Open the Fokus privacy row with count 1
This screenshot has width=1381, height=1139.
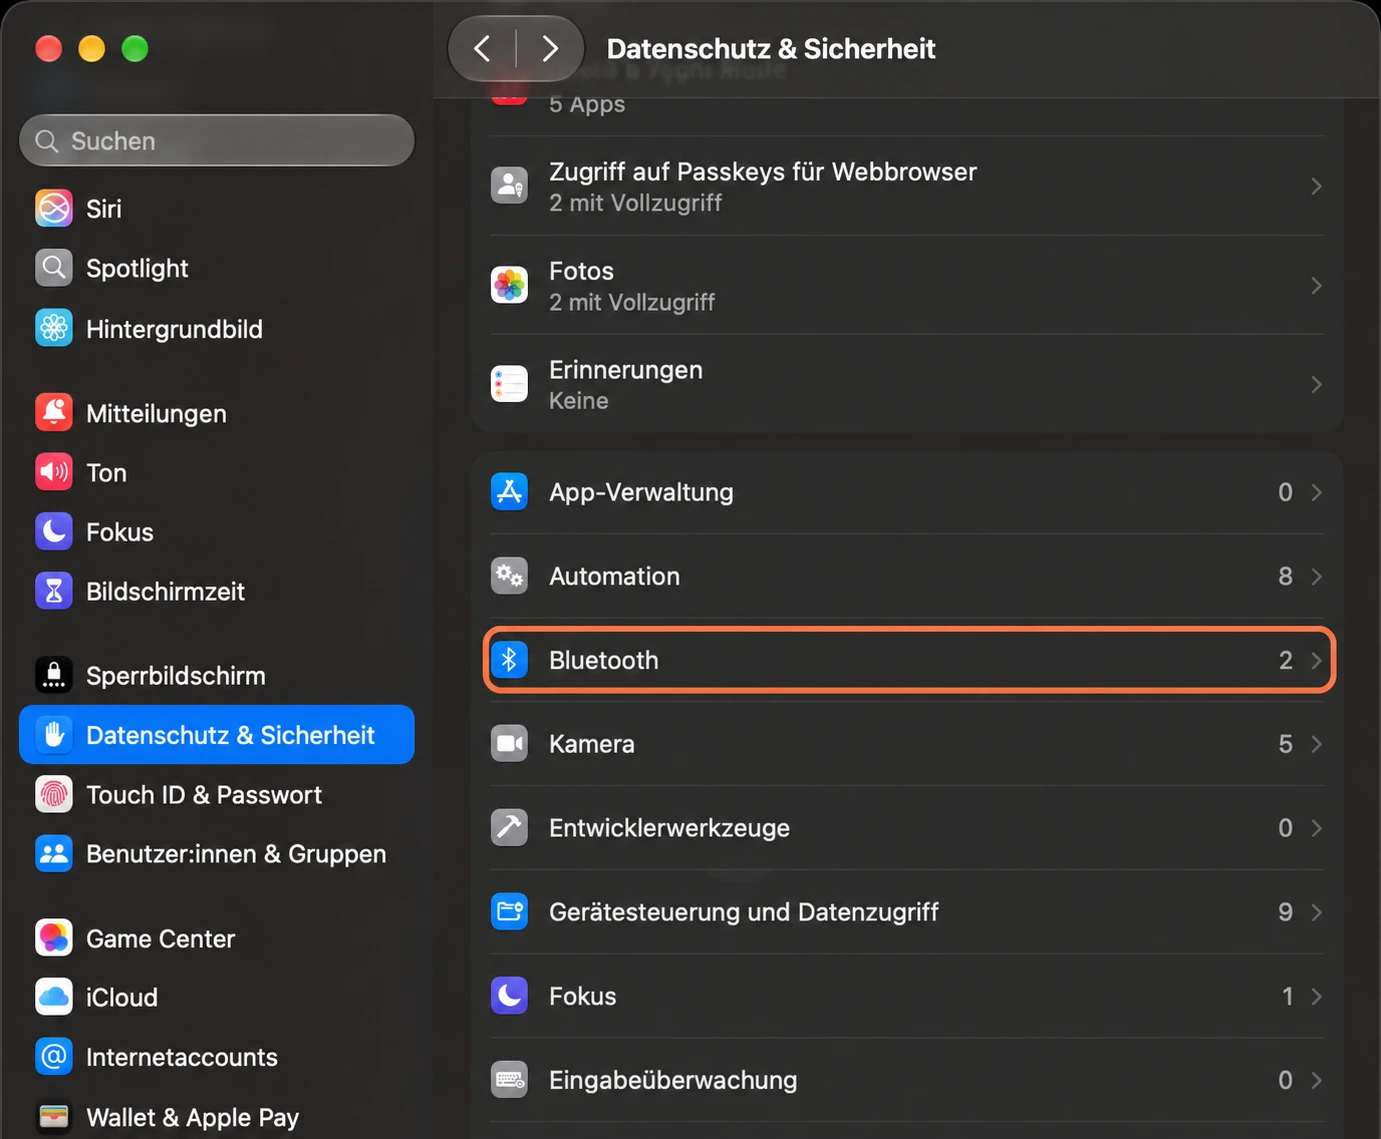point(907,996)
